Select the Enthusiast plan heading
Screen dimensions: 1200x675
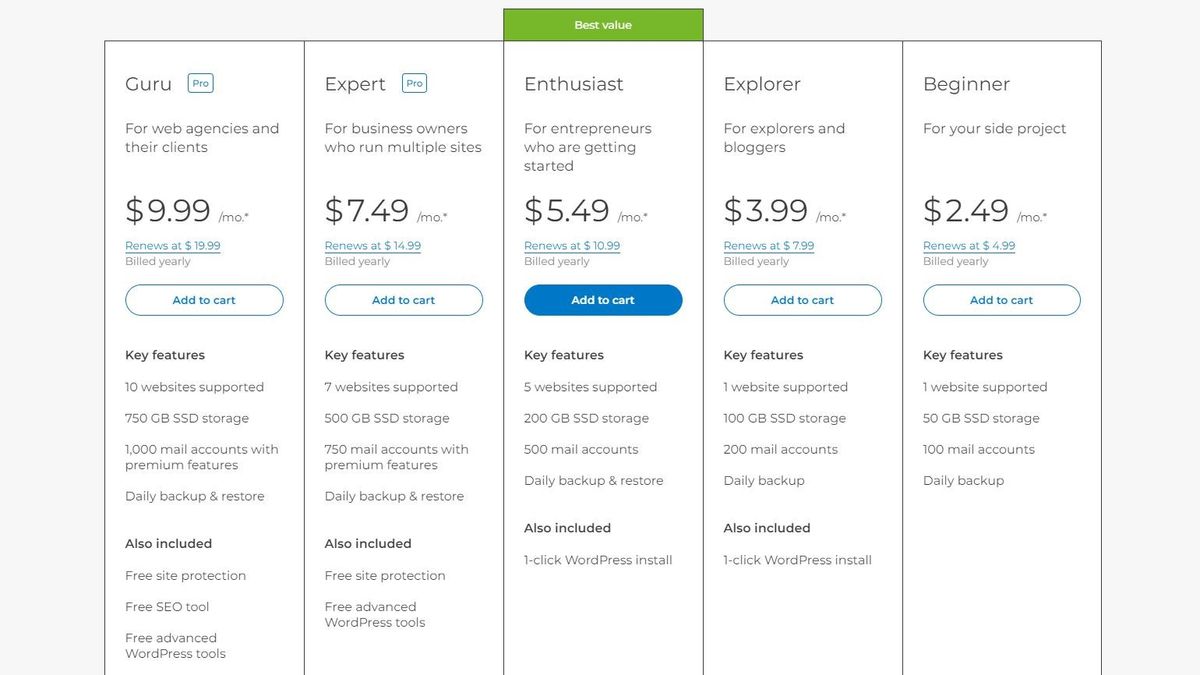[574, 85]
